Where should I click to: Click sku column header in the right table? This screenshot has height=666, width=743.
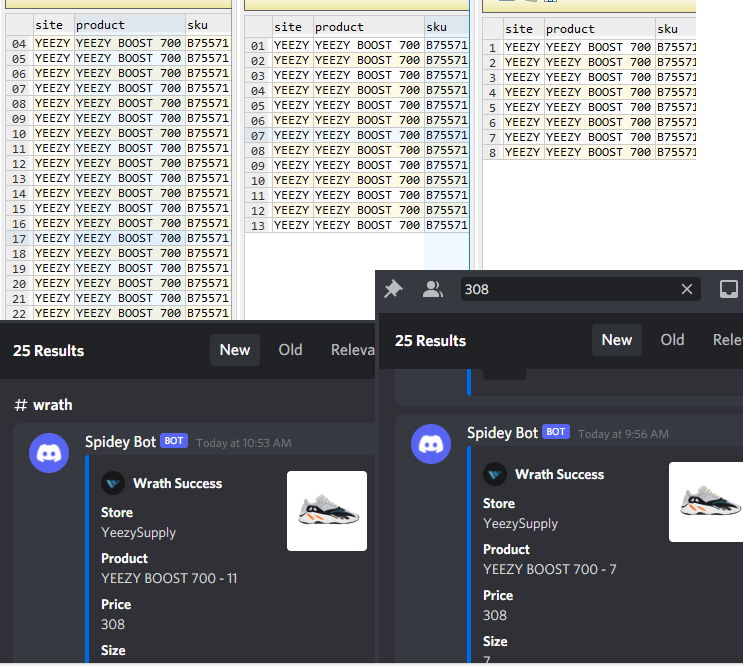(x=675, y=28)
